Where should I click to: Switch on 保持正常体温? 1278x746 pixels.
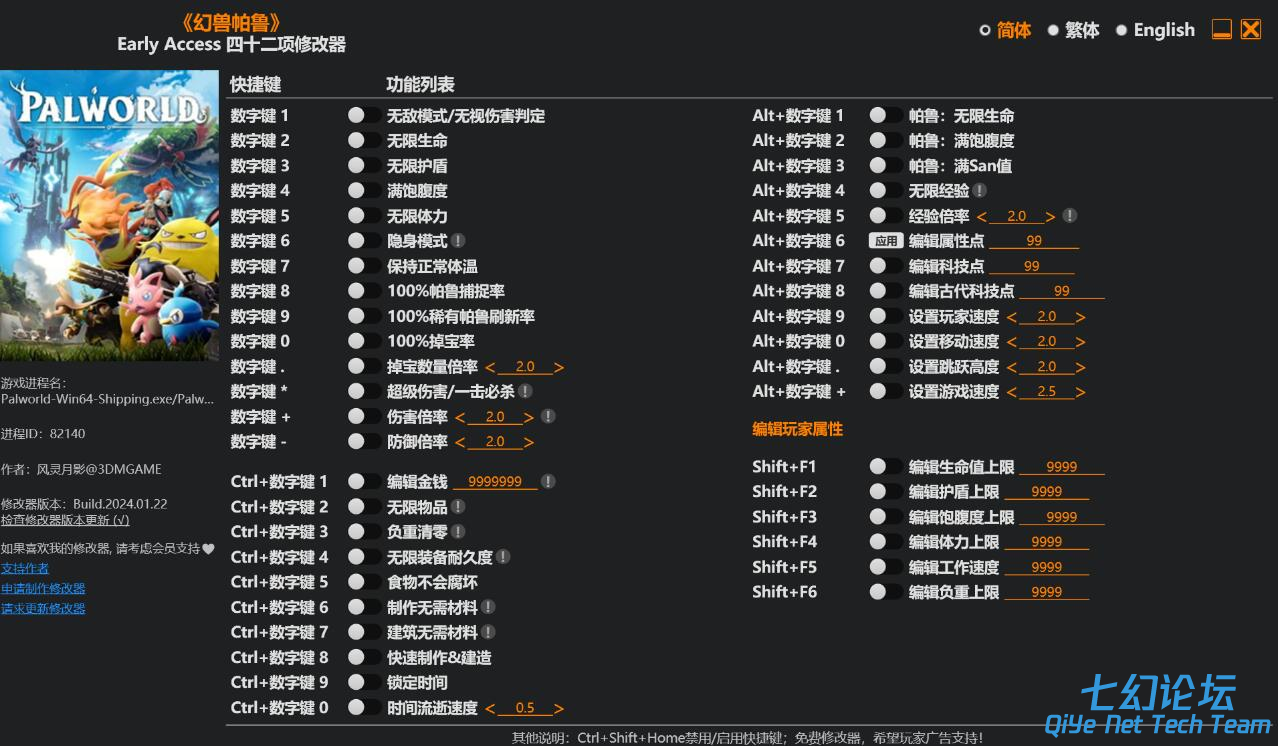[x=364, y=266]
